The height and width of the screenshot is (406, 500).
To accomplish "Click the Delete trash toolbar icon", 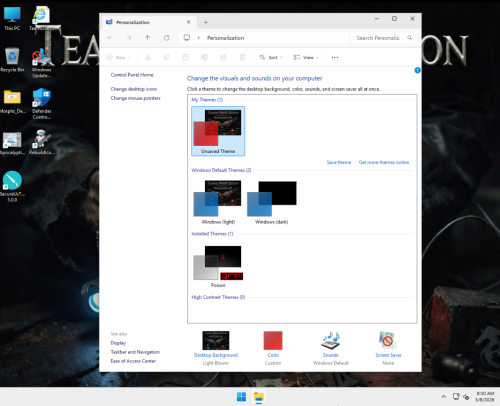I will click(242, 57).
